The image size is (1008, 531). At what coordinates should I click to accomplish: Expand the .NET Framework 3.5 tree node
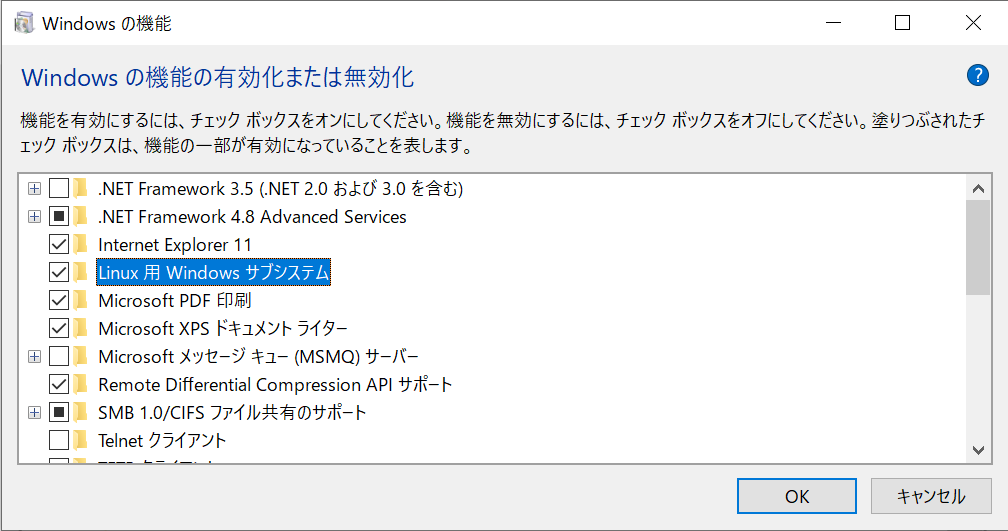[34, 188]
